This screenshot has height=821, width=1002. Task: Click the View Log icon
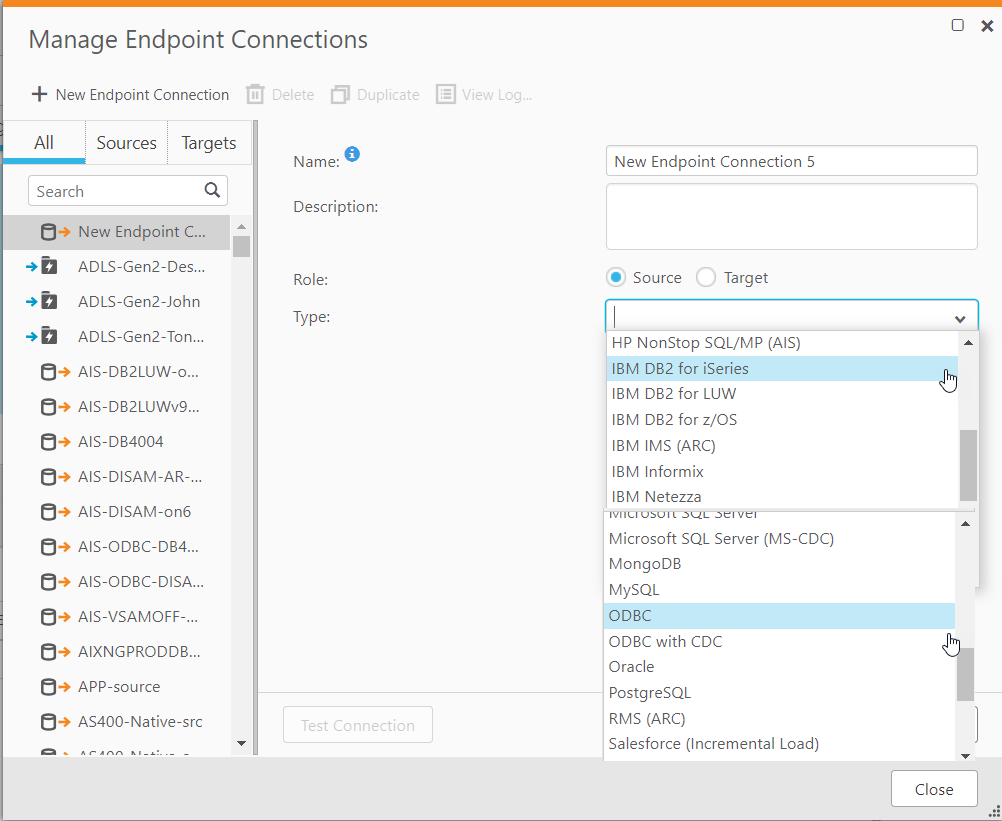coord(446,93)
